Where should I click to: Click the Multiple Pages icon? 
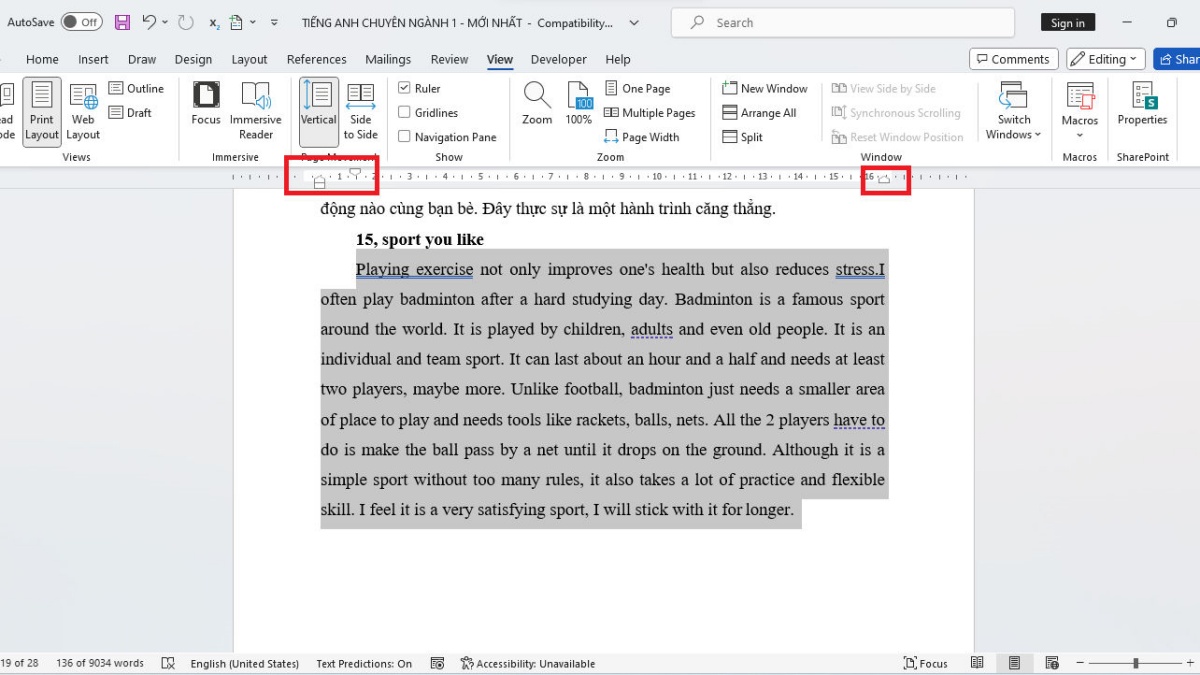(650, 112)
